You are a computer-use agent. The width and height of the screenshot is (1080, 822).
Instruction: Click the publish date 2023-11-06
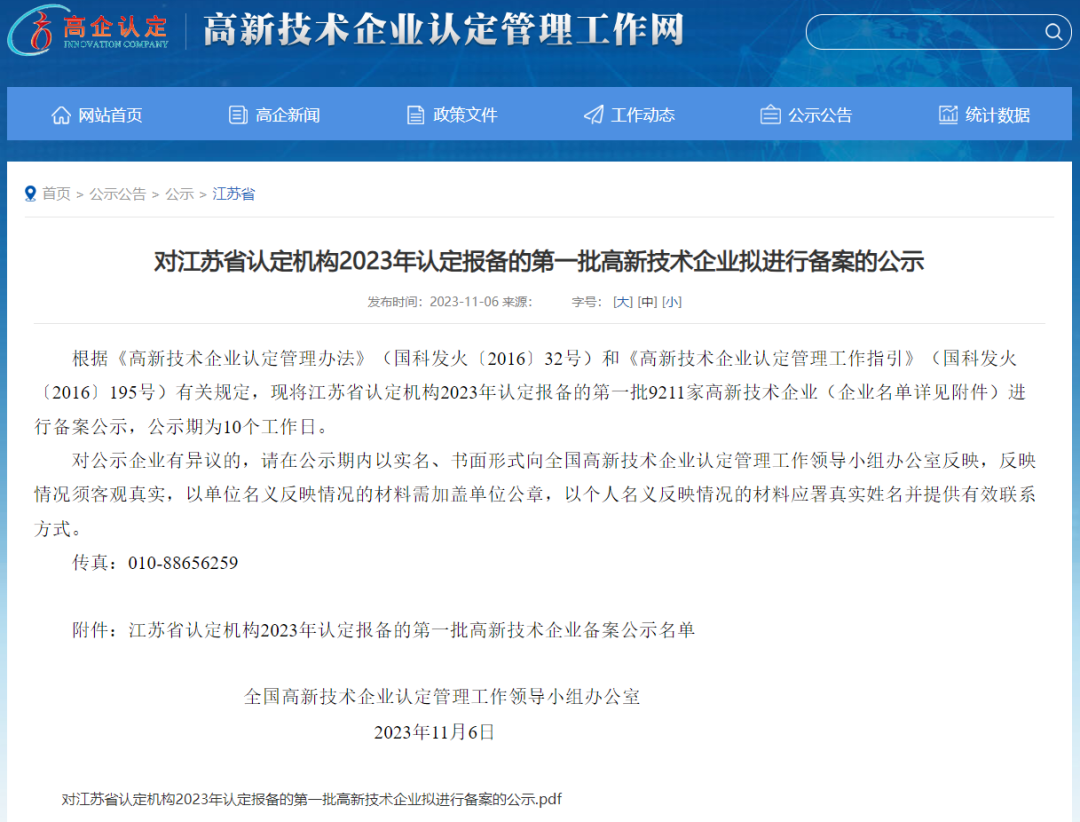(464, 302)
